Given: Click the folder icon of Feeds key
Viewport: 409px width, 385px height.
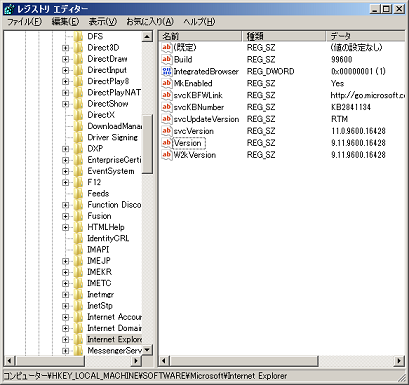Looking at the screenshot, I should [x=78, y=194].
